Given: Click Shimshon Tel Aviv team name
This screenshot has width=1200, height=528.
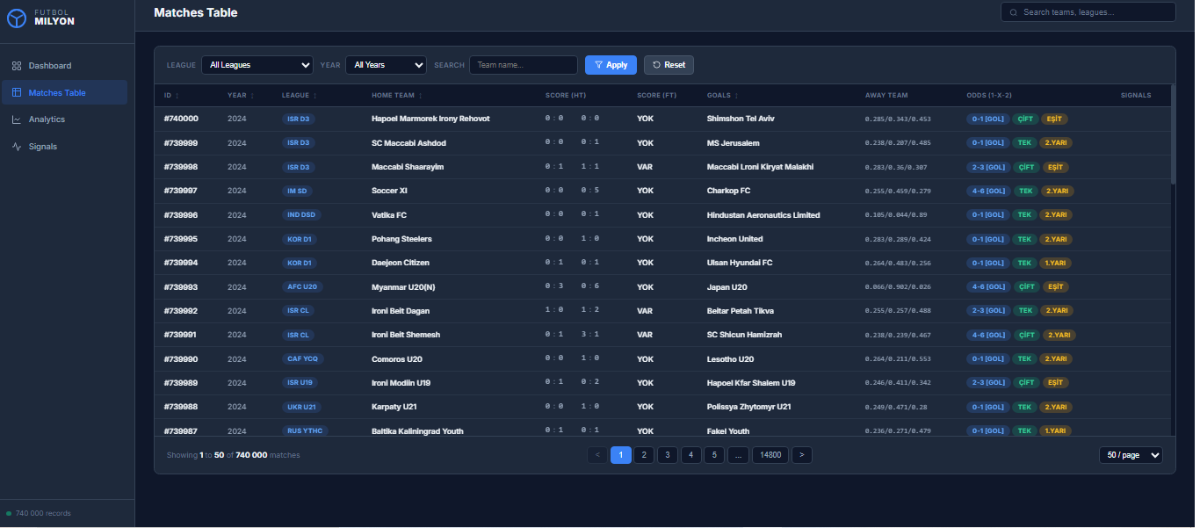Looking at the screenshot, I should coord(740,119).
